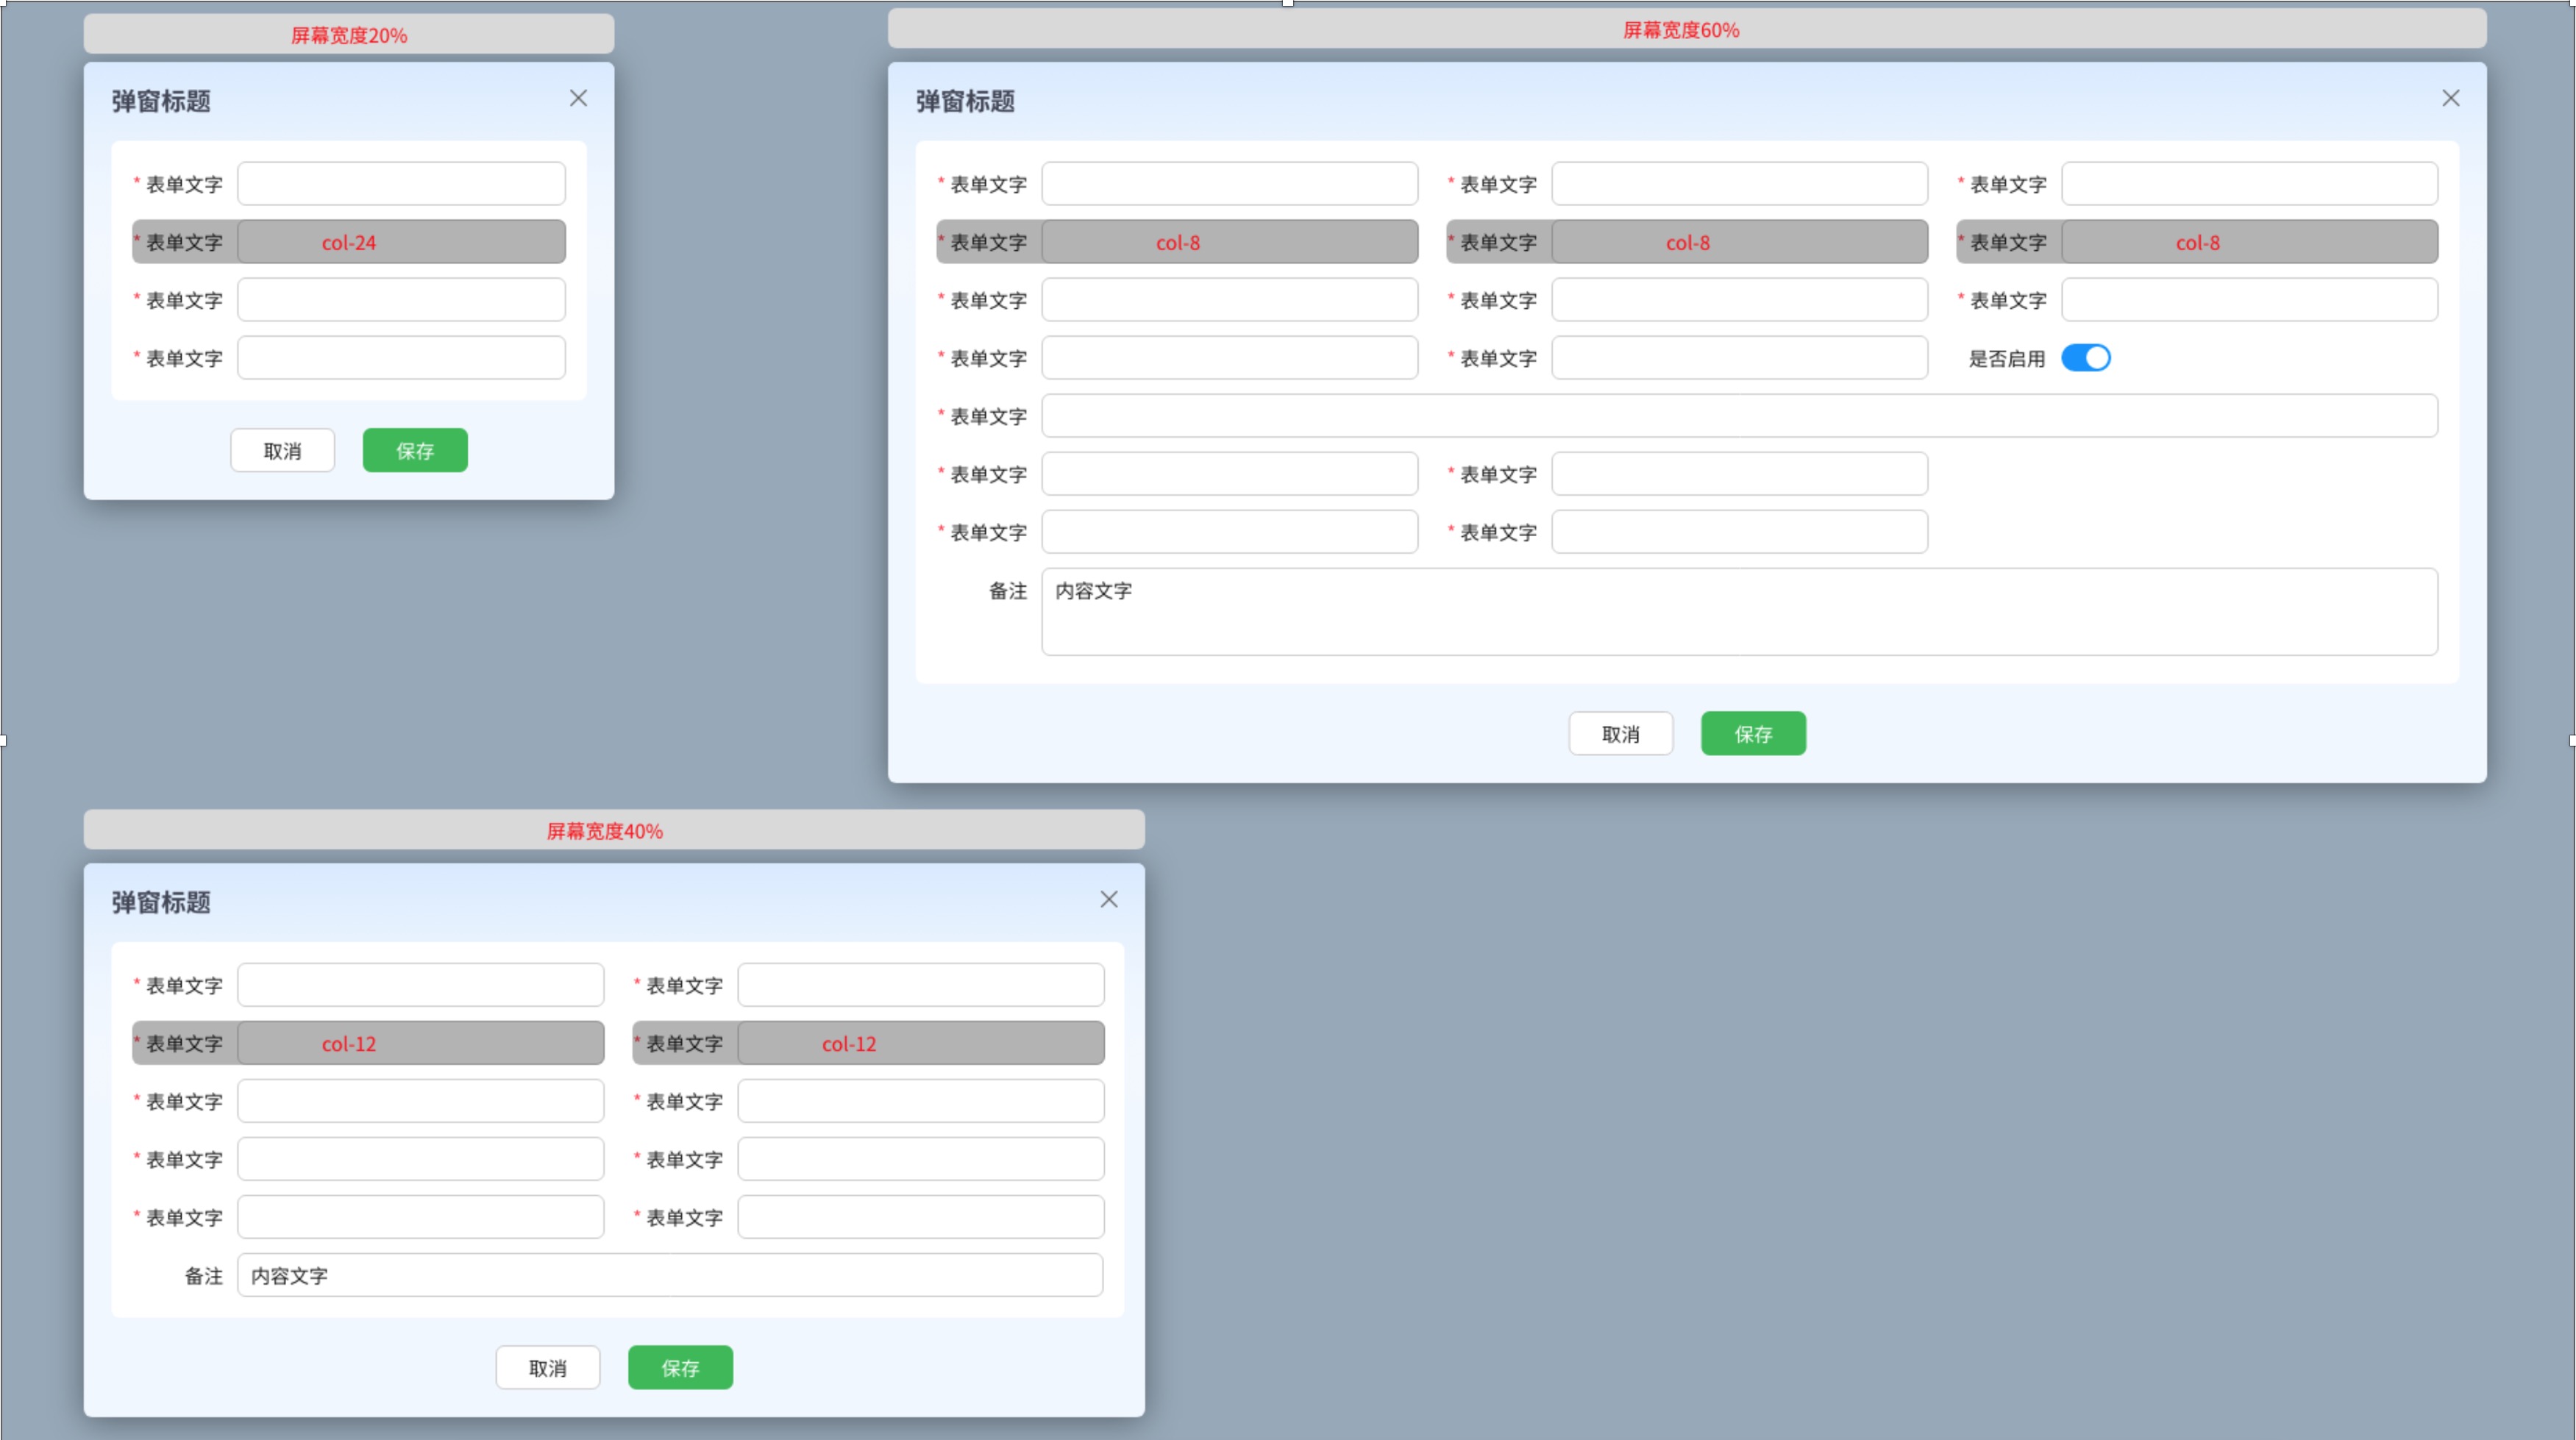Click 取消 in the 40% width dialog

click(547, 1367)
